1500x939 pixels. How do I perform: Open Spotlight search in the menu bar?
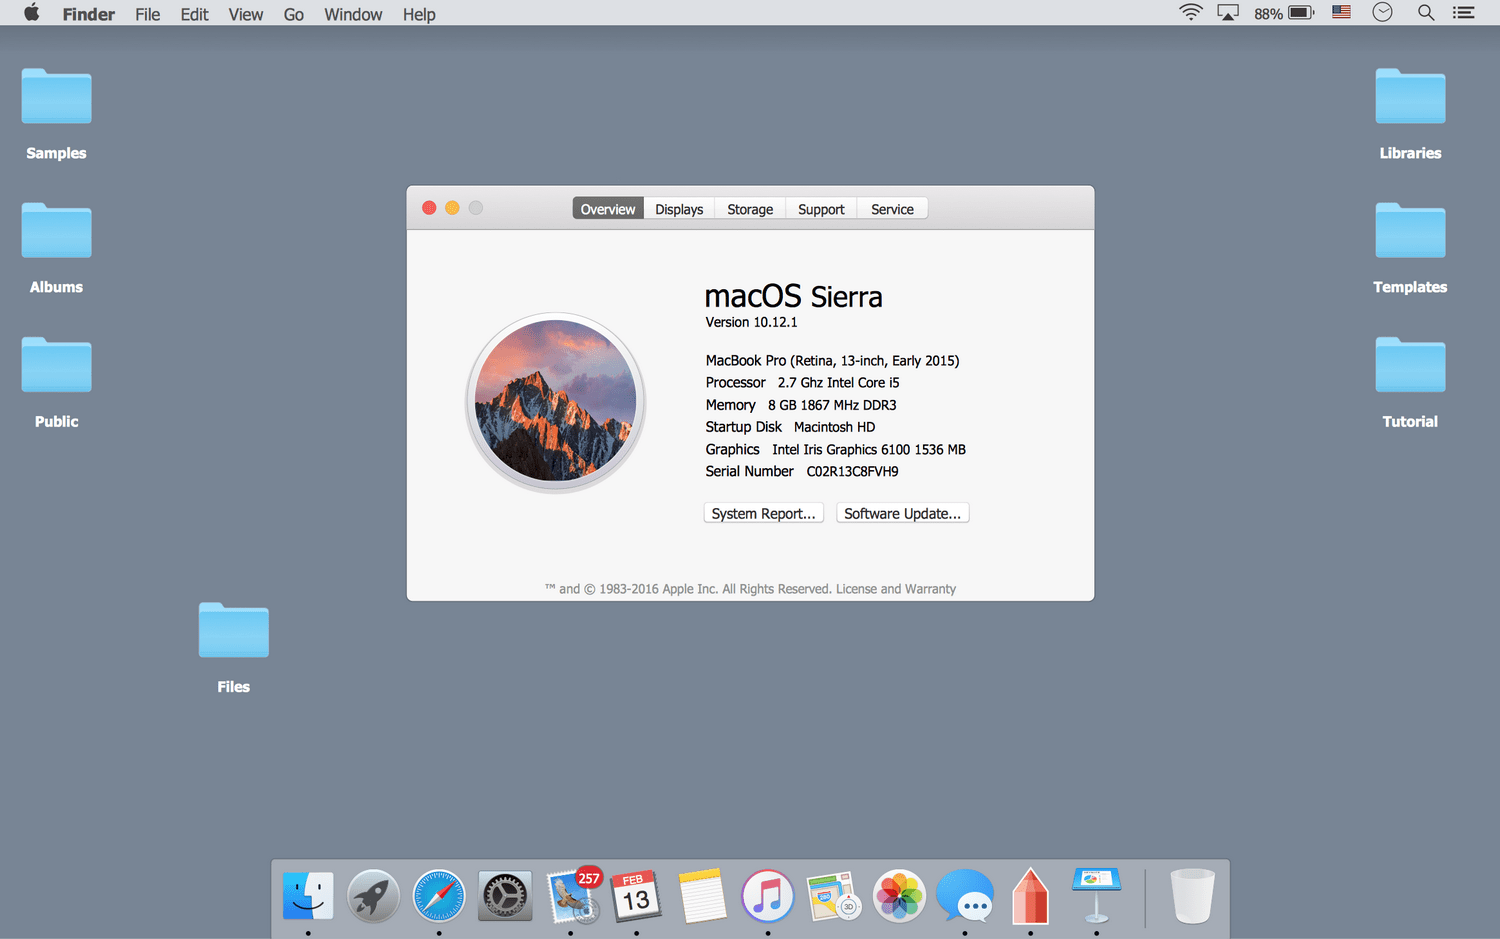click(x=1426, y=13)
